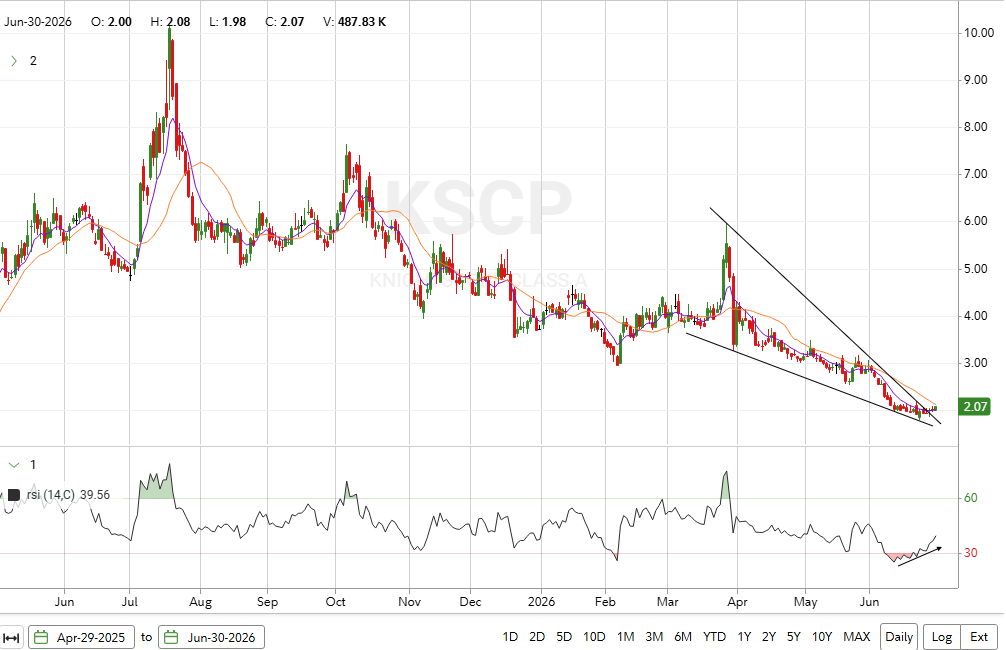Open the start date calendar icon
Image resolution: width=1006 pixels, height=650 pixels.
(x=41, y=638)
